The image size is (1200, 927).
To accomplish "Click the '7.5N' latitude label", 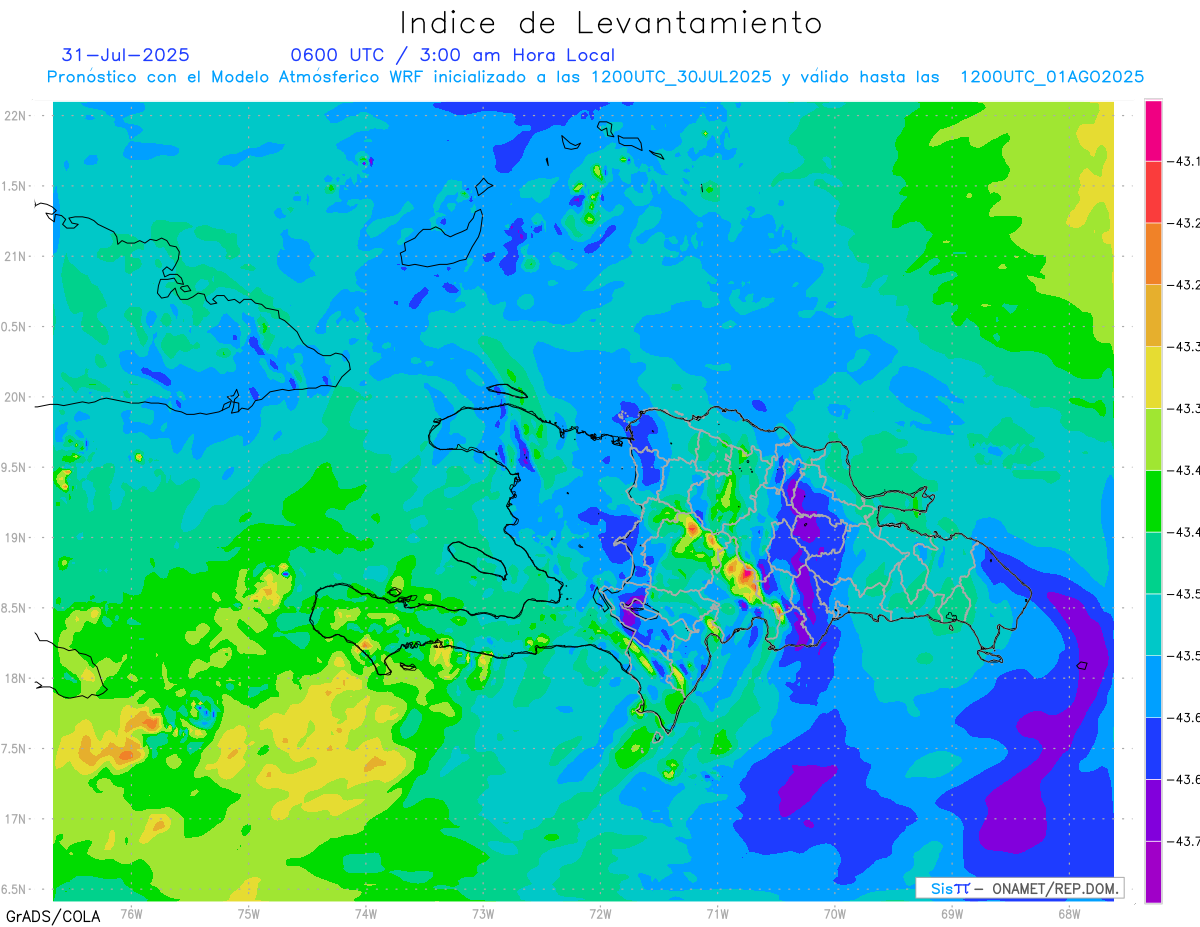I will (x=15, y=749).
